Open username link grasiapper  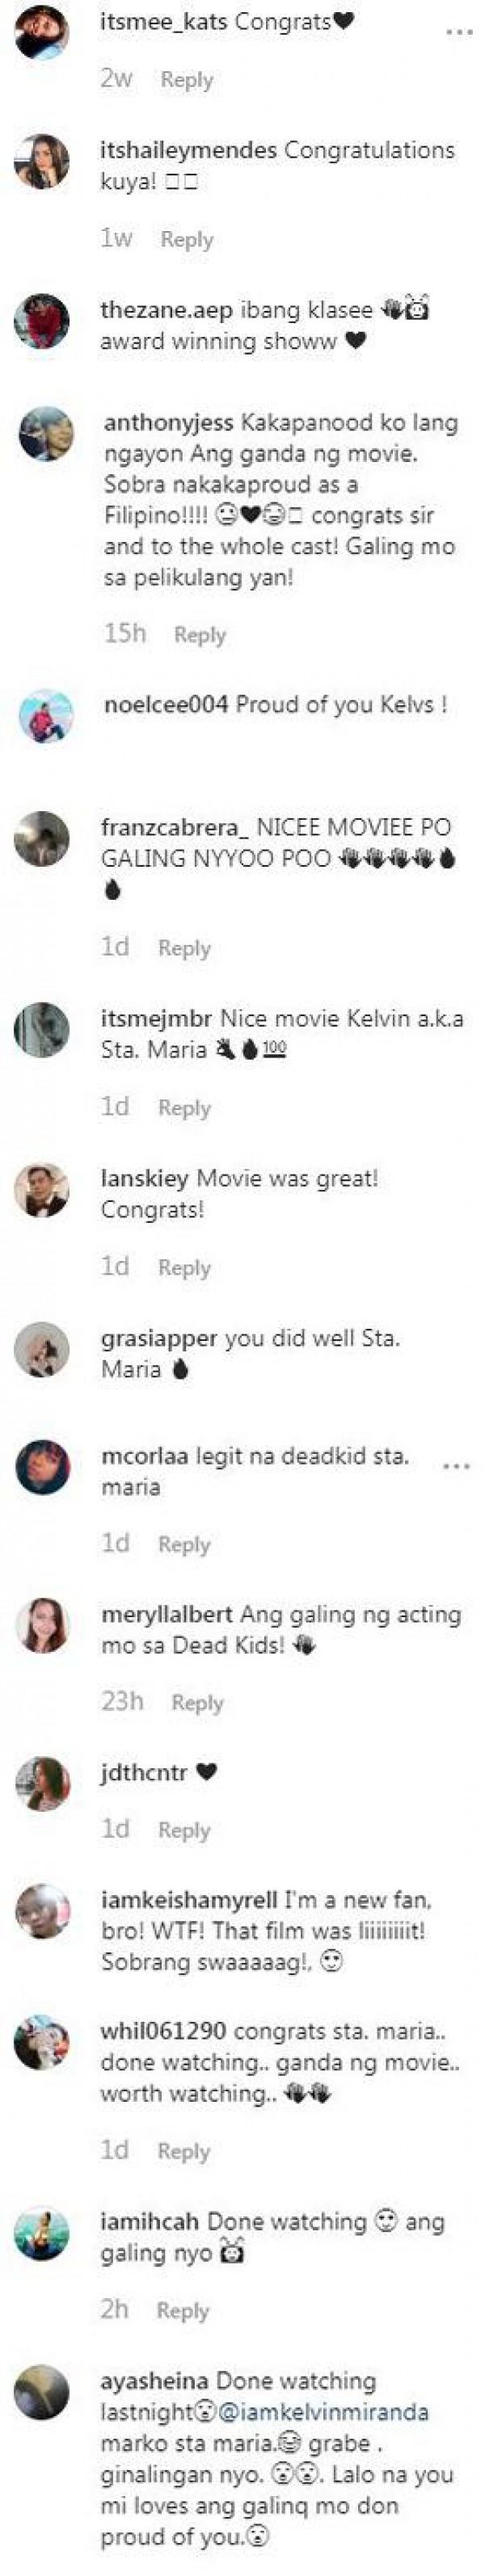click(159, 1338)
